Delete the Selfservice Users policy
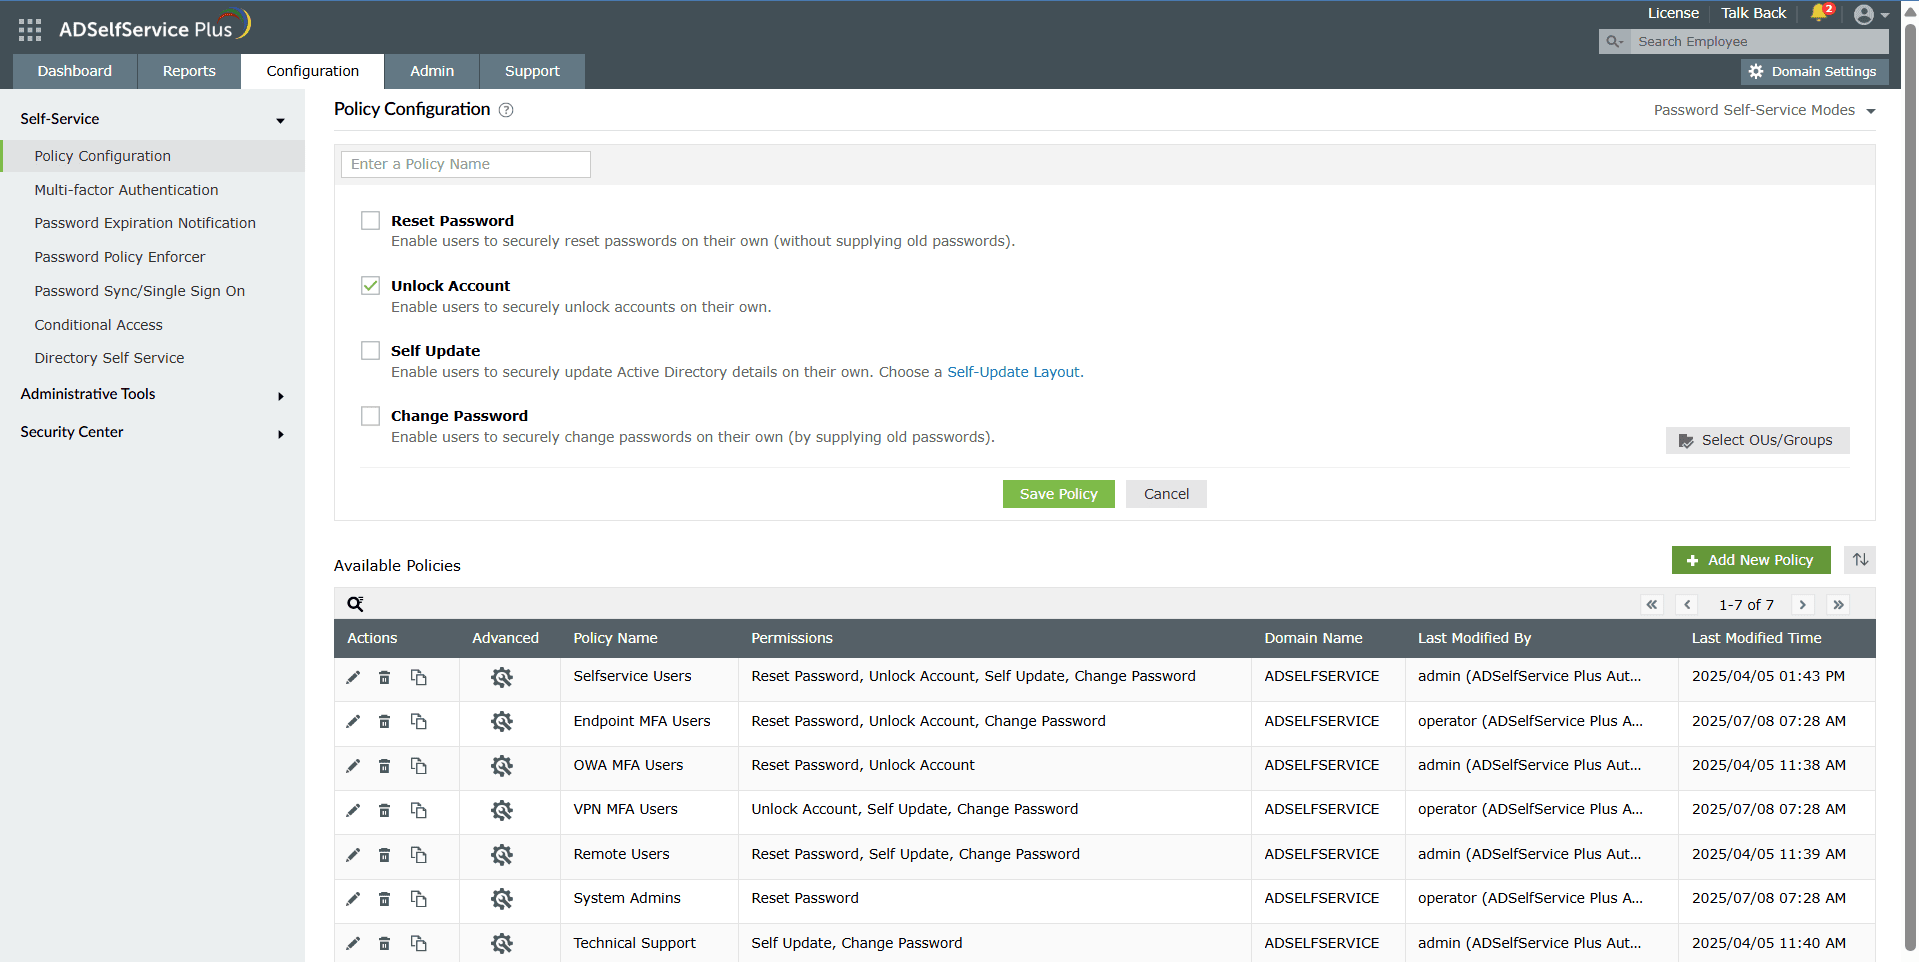The height and width of the screenshot is (962, 1919). click(x=384, y=677)
